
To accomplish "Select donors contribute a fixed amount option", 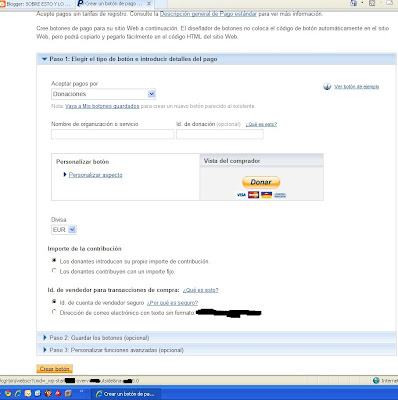I will [x=54, y=271].
